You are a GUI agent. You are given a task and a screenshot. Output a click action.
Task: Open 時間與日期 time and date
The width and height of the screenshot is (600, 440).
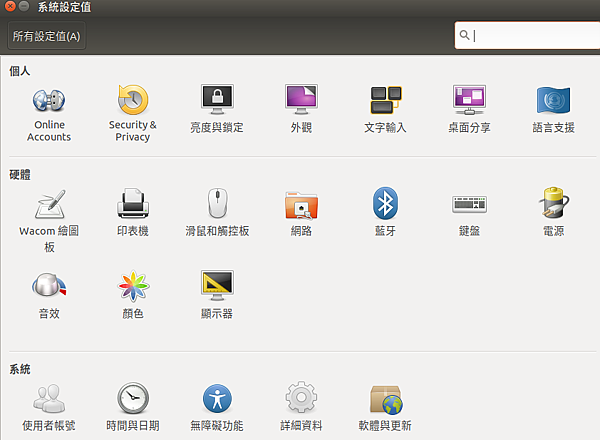[x=133, y=407]
